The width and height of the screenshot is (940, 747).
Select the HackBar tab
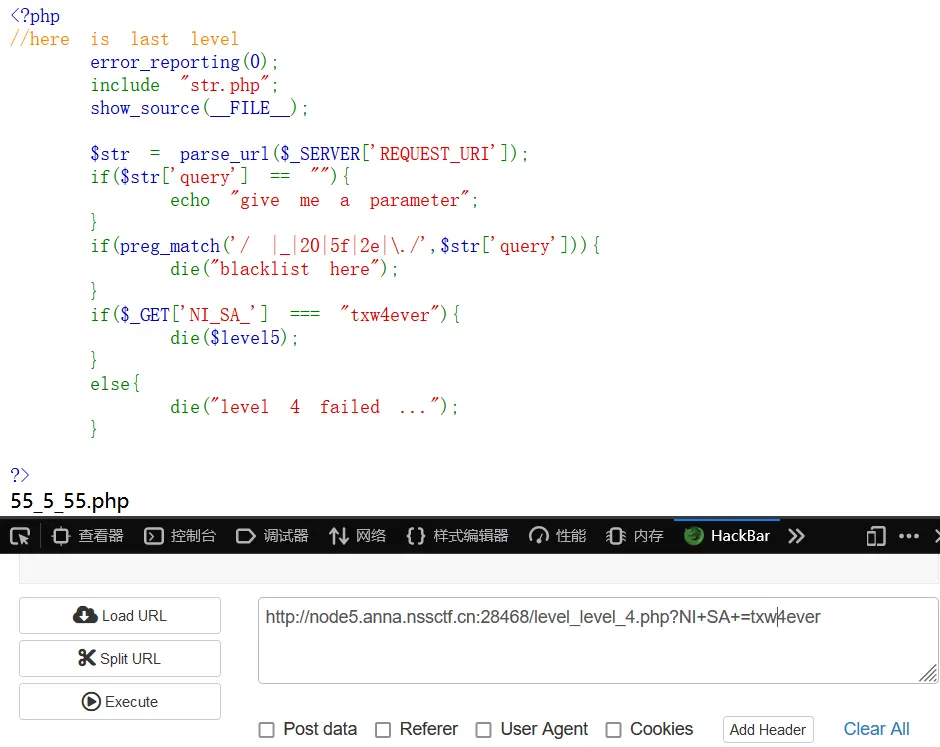pyautogui.click(x=727, y=536)
